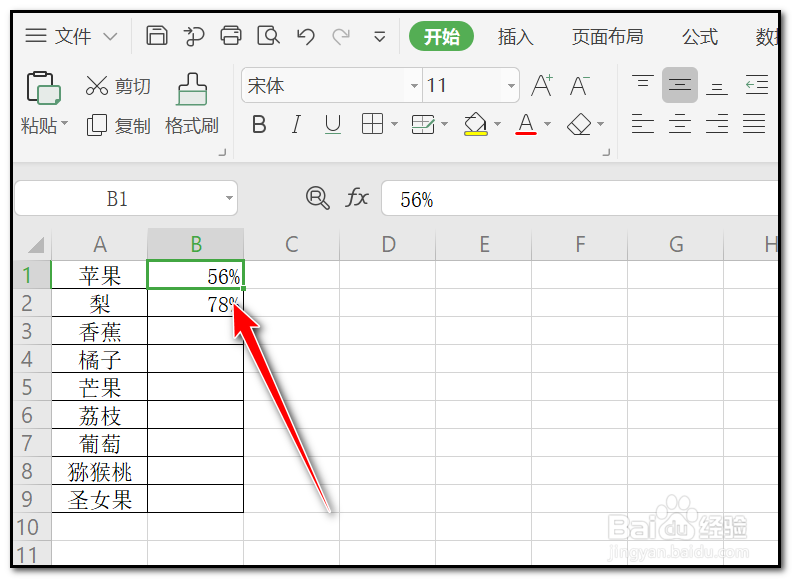Screen dimensions: 792x579
Task: Apply yellow fill color bucket
Action: point(476,124)
